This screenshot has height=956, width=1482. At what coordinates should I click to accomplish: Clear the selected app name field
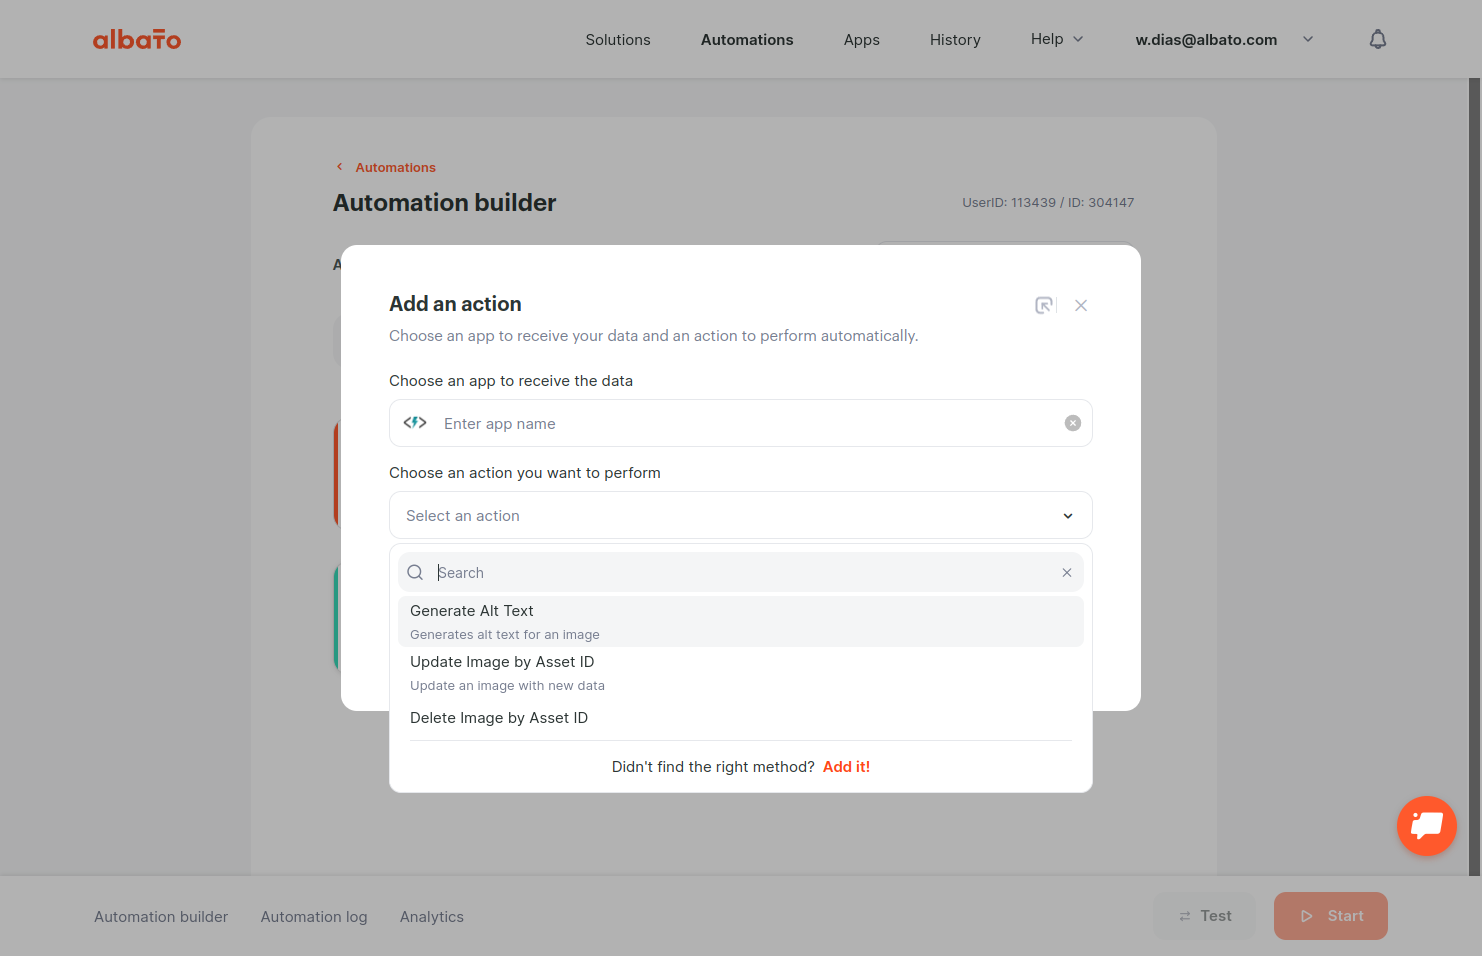click(1073, 423)
